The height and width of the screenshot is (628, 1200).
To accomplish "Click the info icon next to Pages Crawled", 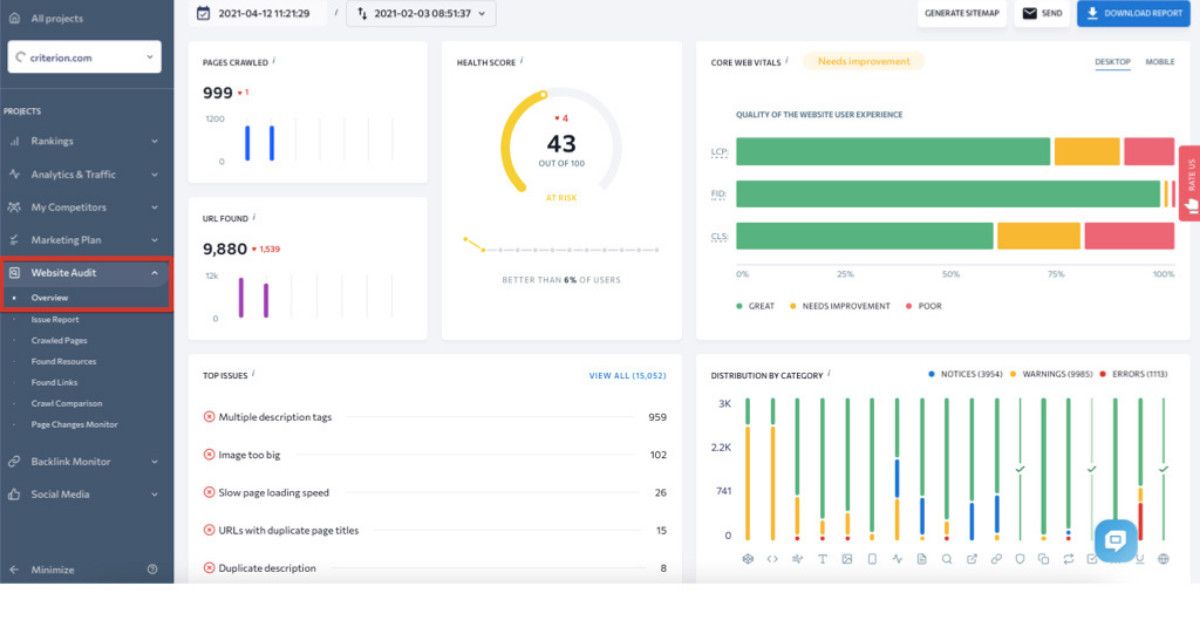I will [274, 61].
